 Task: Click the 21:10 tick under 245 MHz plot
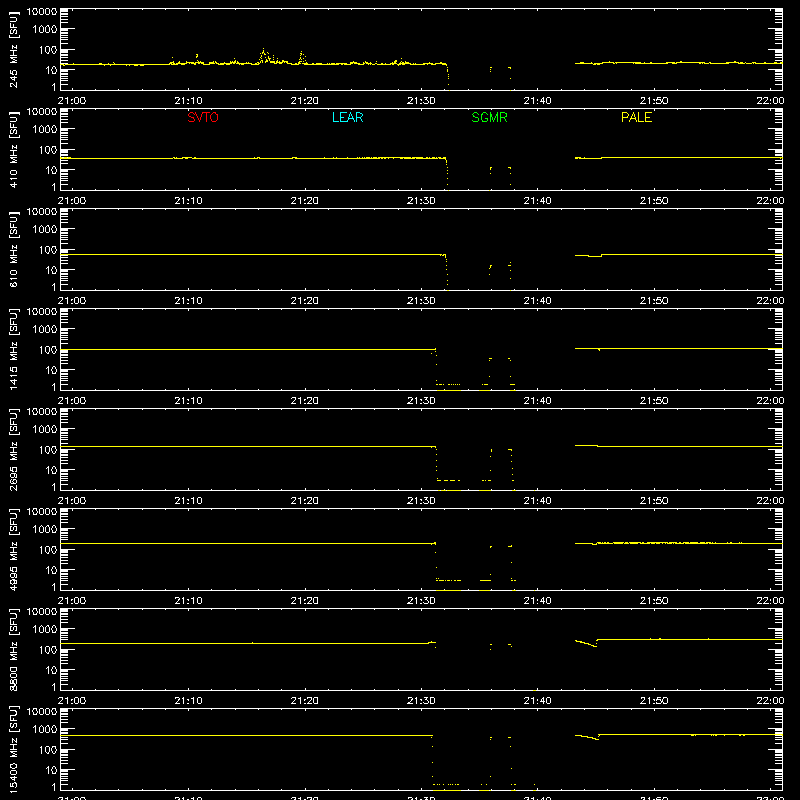188,101
